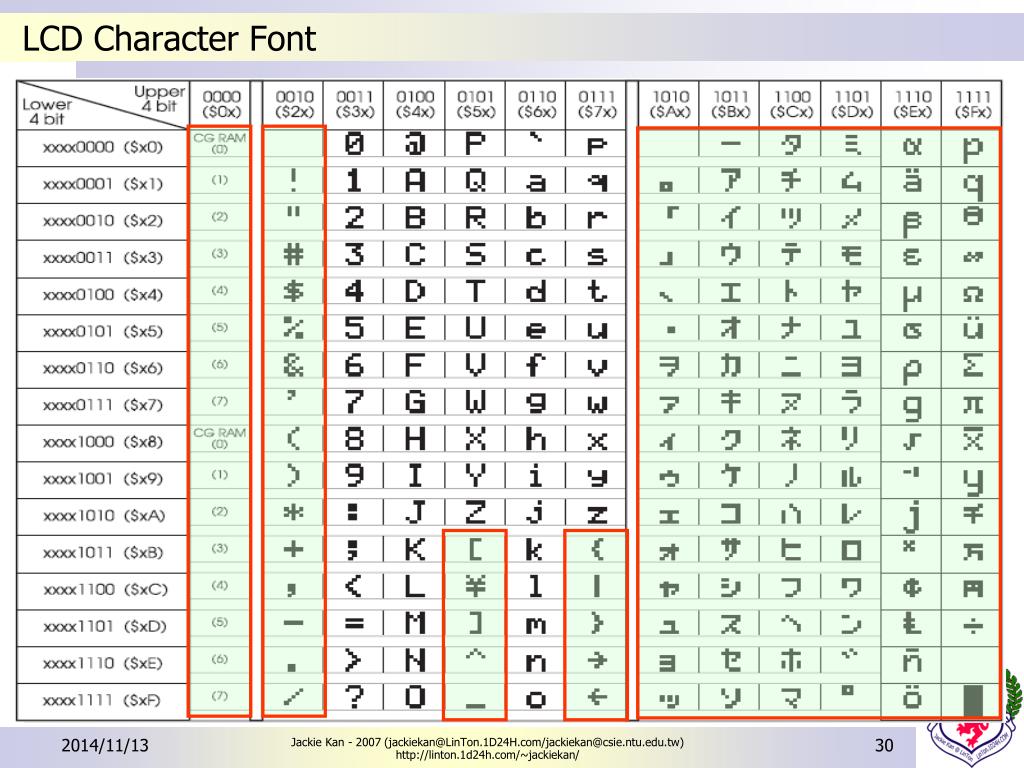Click the date '2014/11/13' in the footer
The width and height of the screenshot is (1024, 768).
click(105, 745)
